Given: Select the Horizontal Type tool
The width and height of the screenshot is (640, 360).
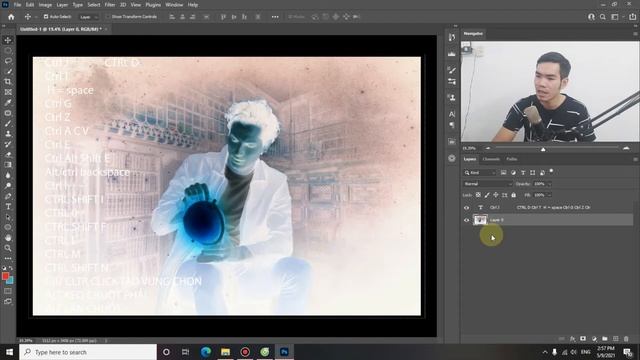Looking at the screenshot, I should click(8, 207).
